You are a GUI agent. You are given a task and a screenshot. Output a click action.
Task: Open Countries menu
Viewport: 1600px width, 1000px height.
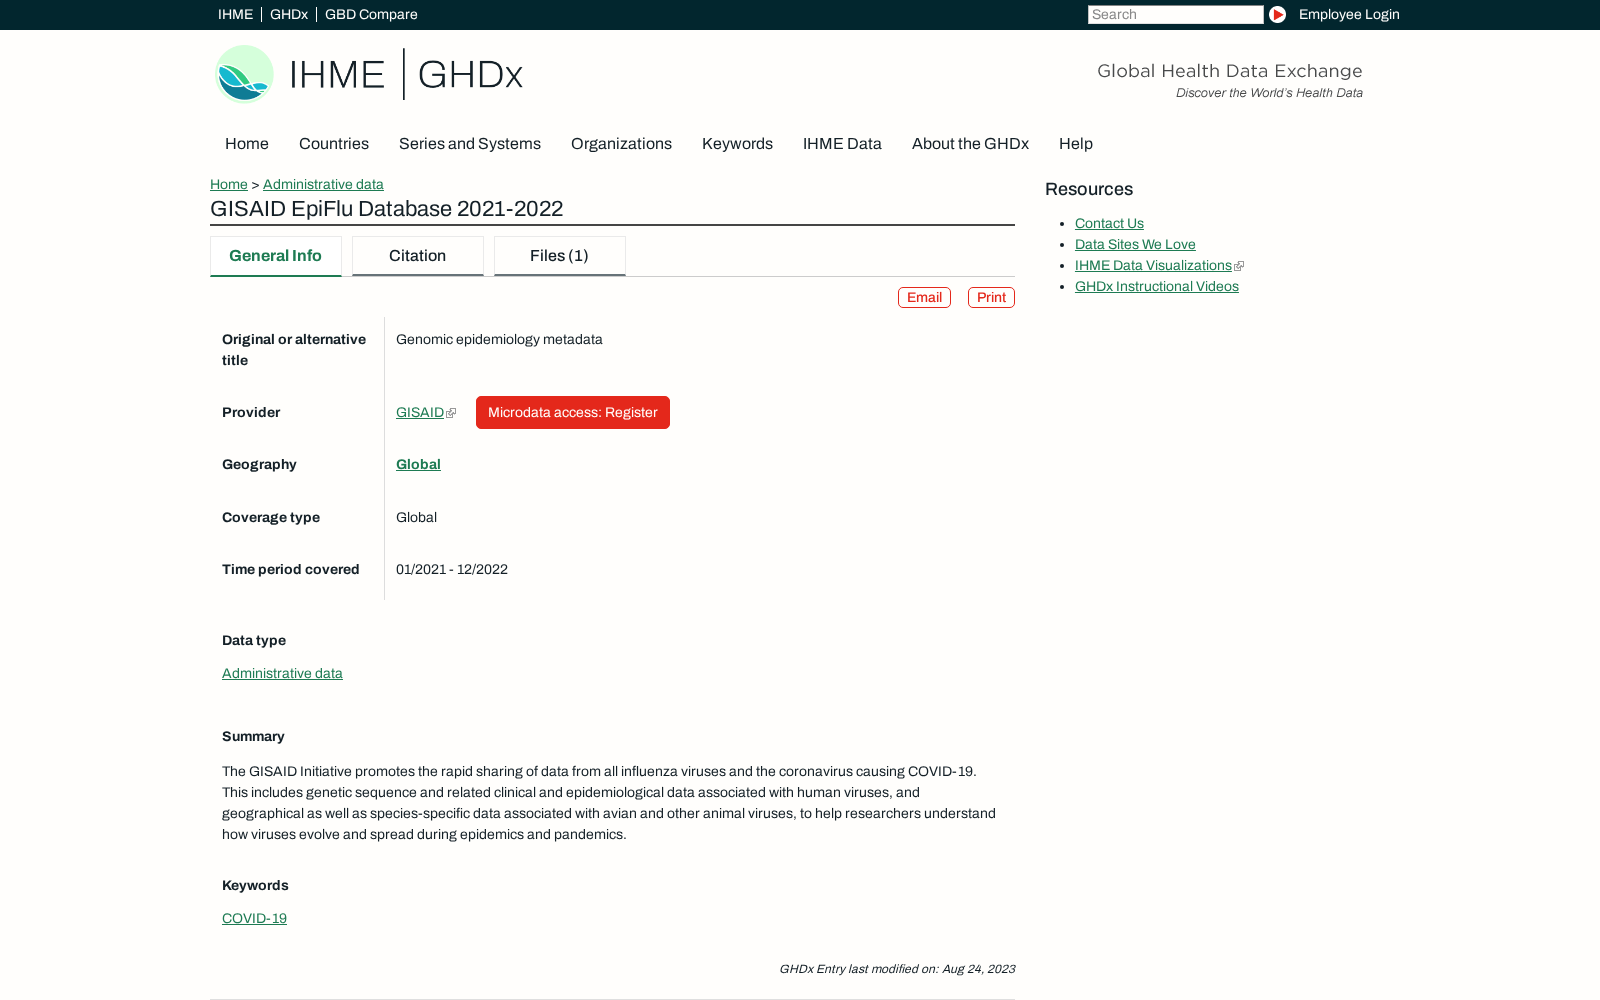334,144
